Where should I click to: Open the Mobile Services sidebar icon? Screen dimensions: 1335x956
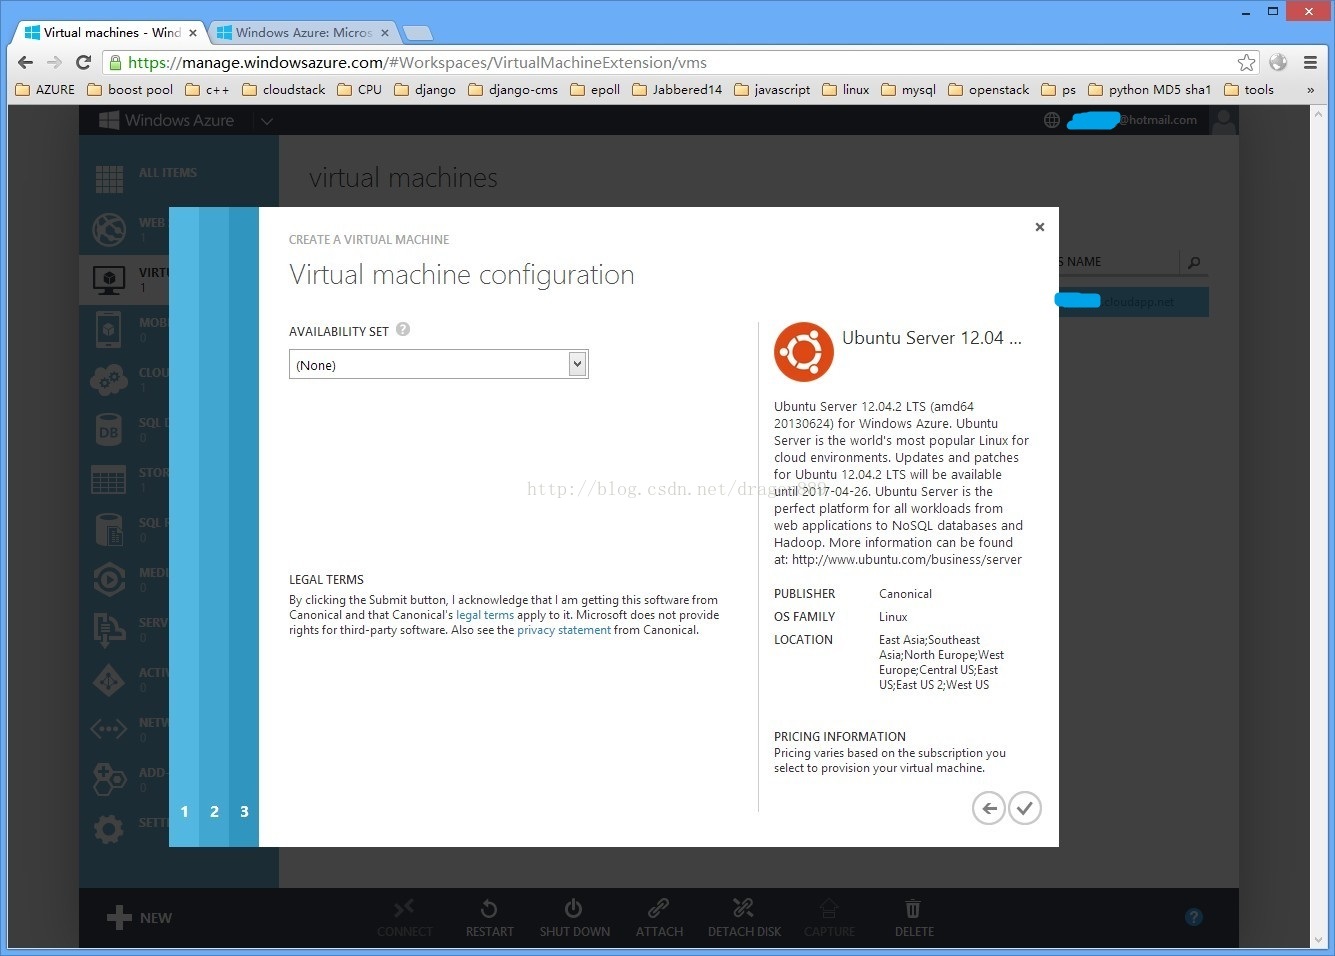(109, 329)
